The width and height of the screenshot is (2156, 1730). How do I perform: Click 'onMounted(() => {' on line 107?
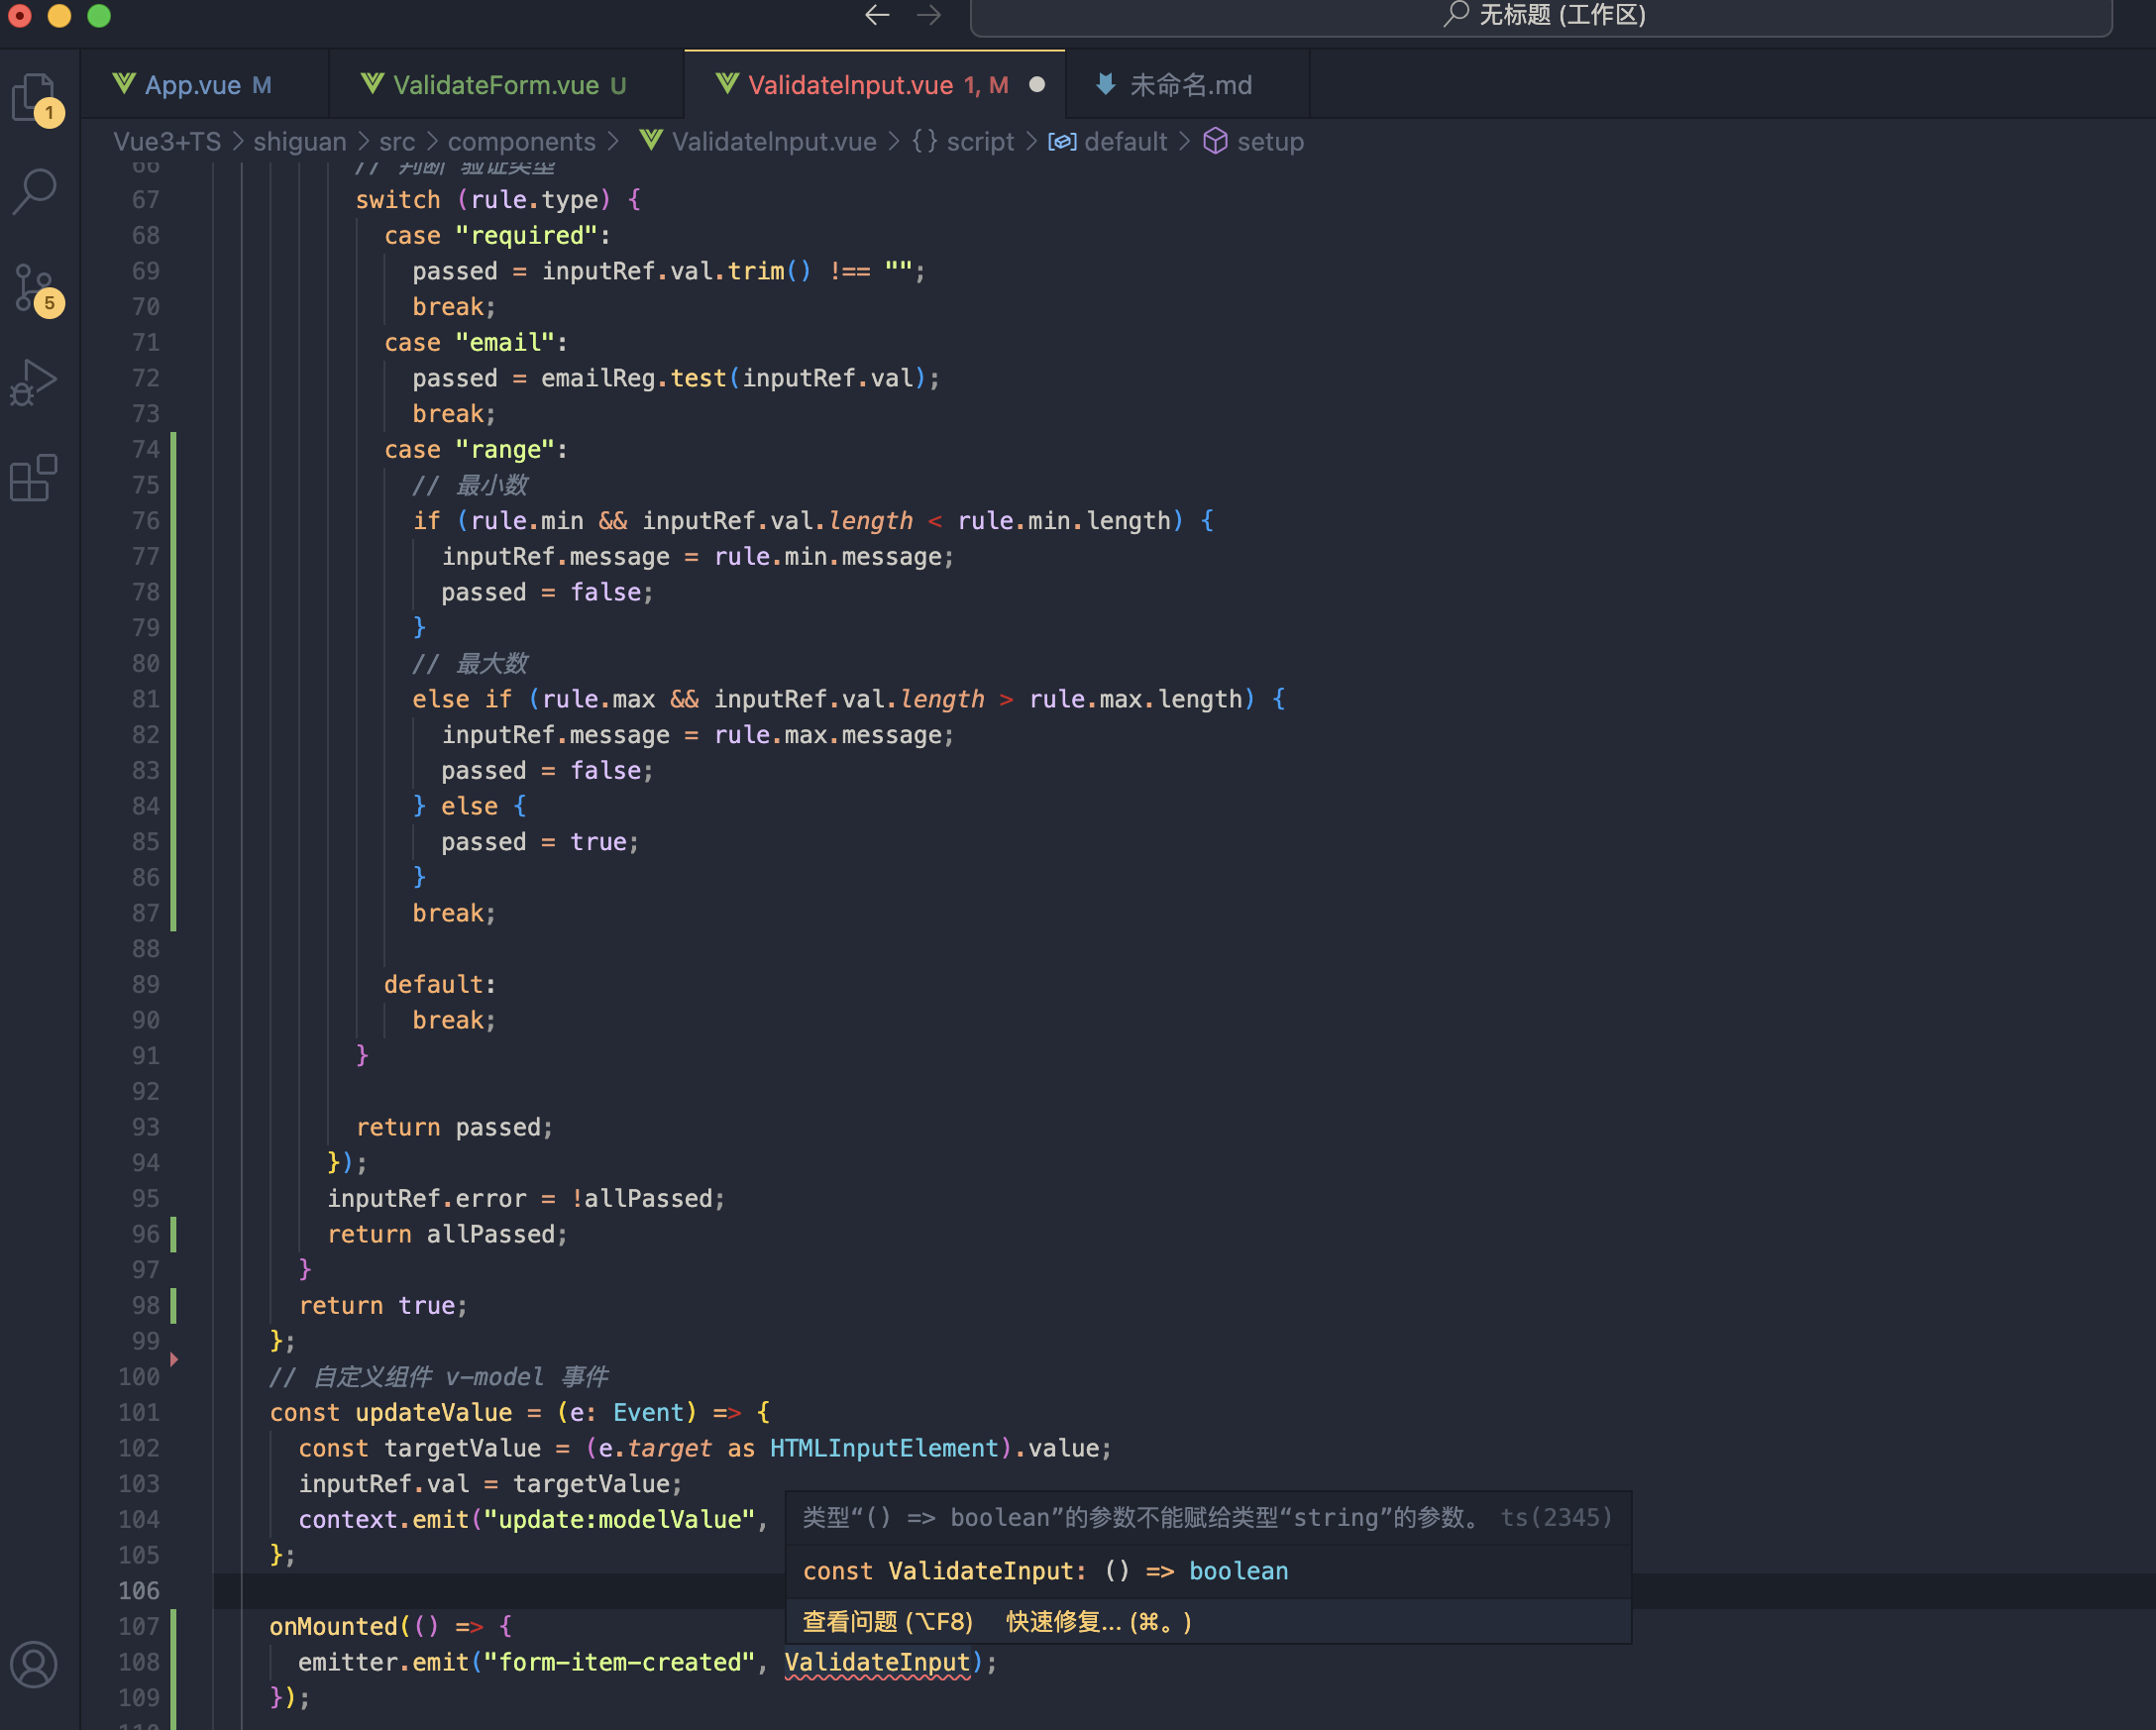[x=391, y=1627]
